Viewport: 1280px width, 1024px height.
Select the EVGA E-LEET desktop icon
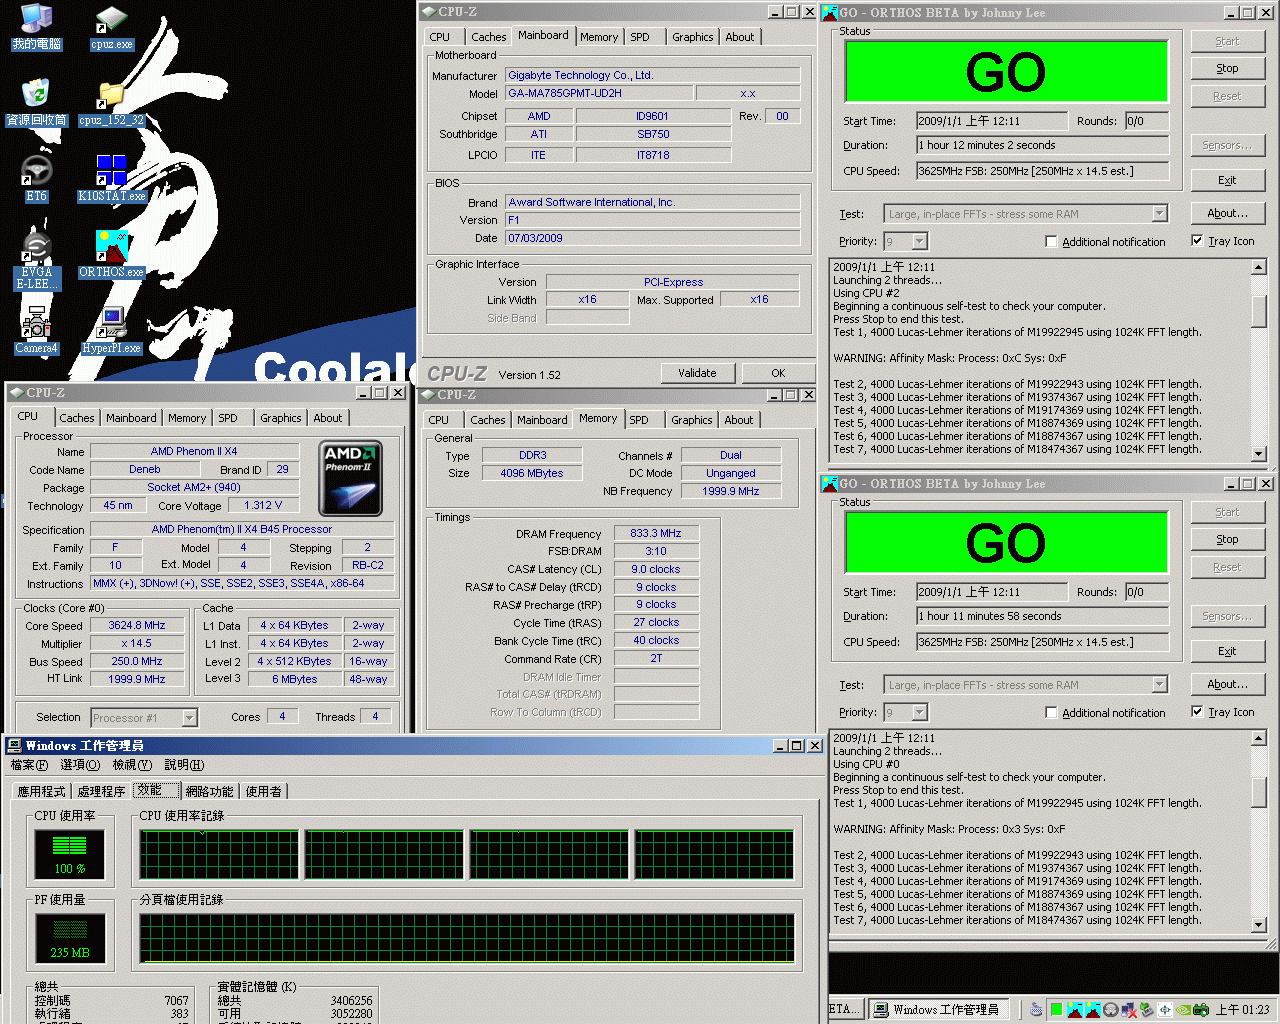click(x=37, y=260)
